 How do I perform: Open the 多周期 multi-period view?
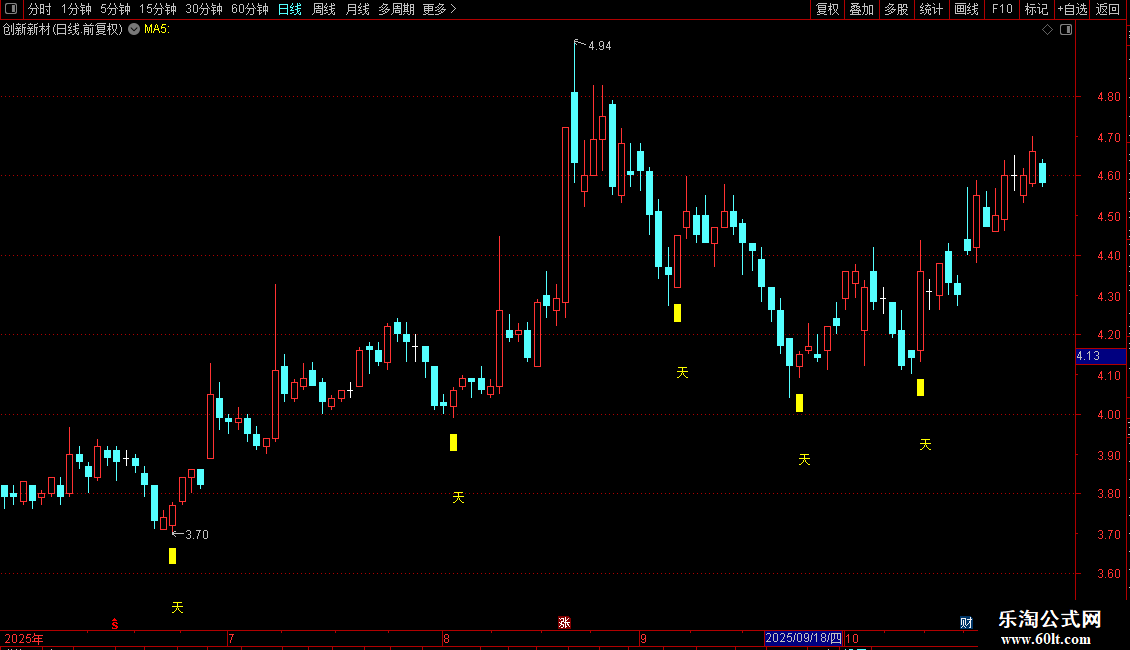396,9
